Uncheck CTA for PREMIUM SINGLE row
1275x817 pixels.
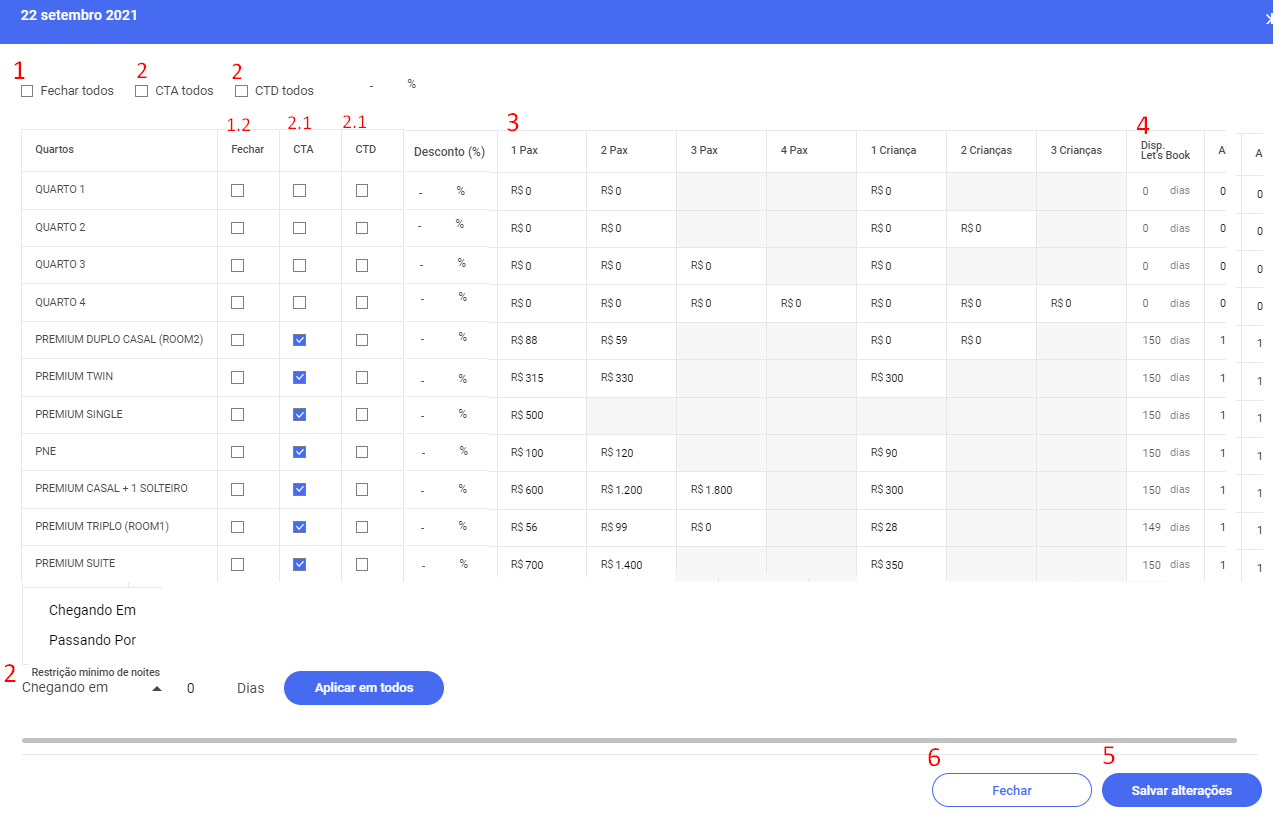[x=300, y=414]
